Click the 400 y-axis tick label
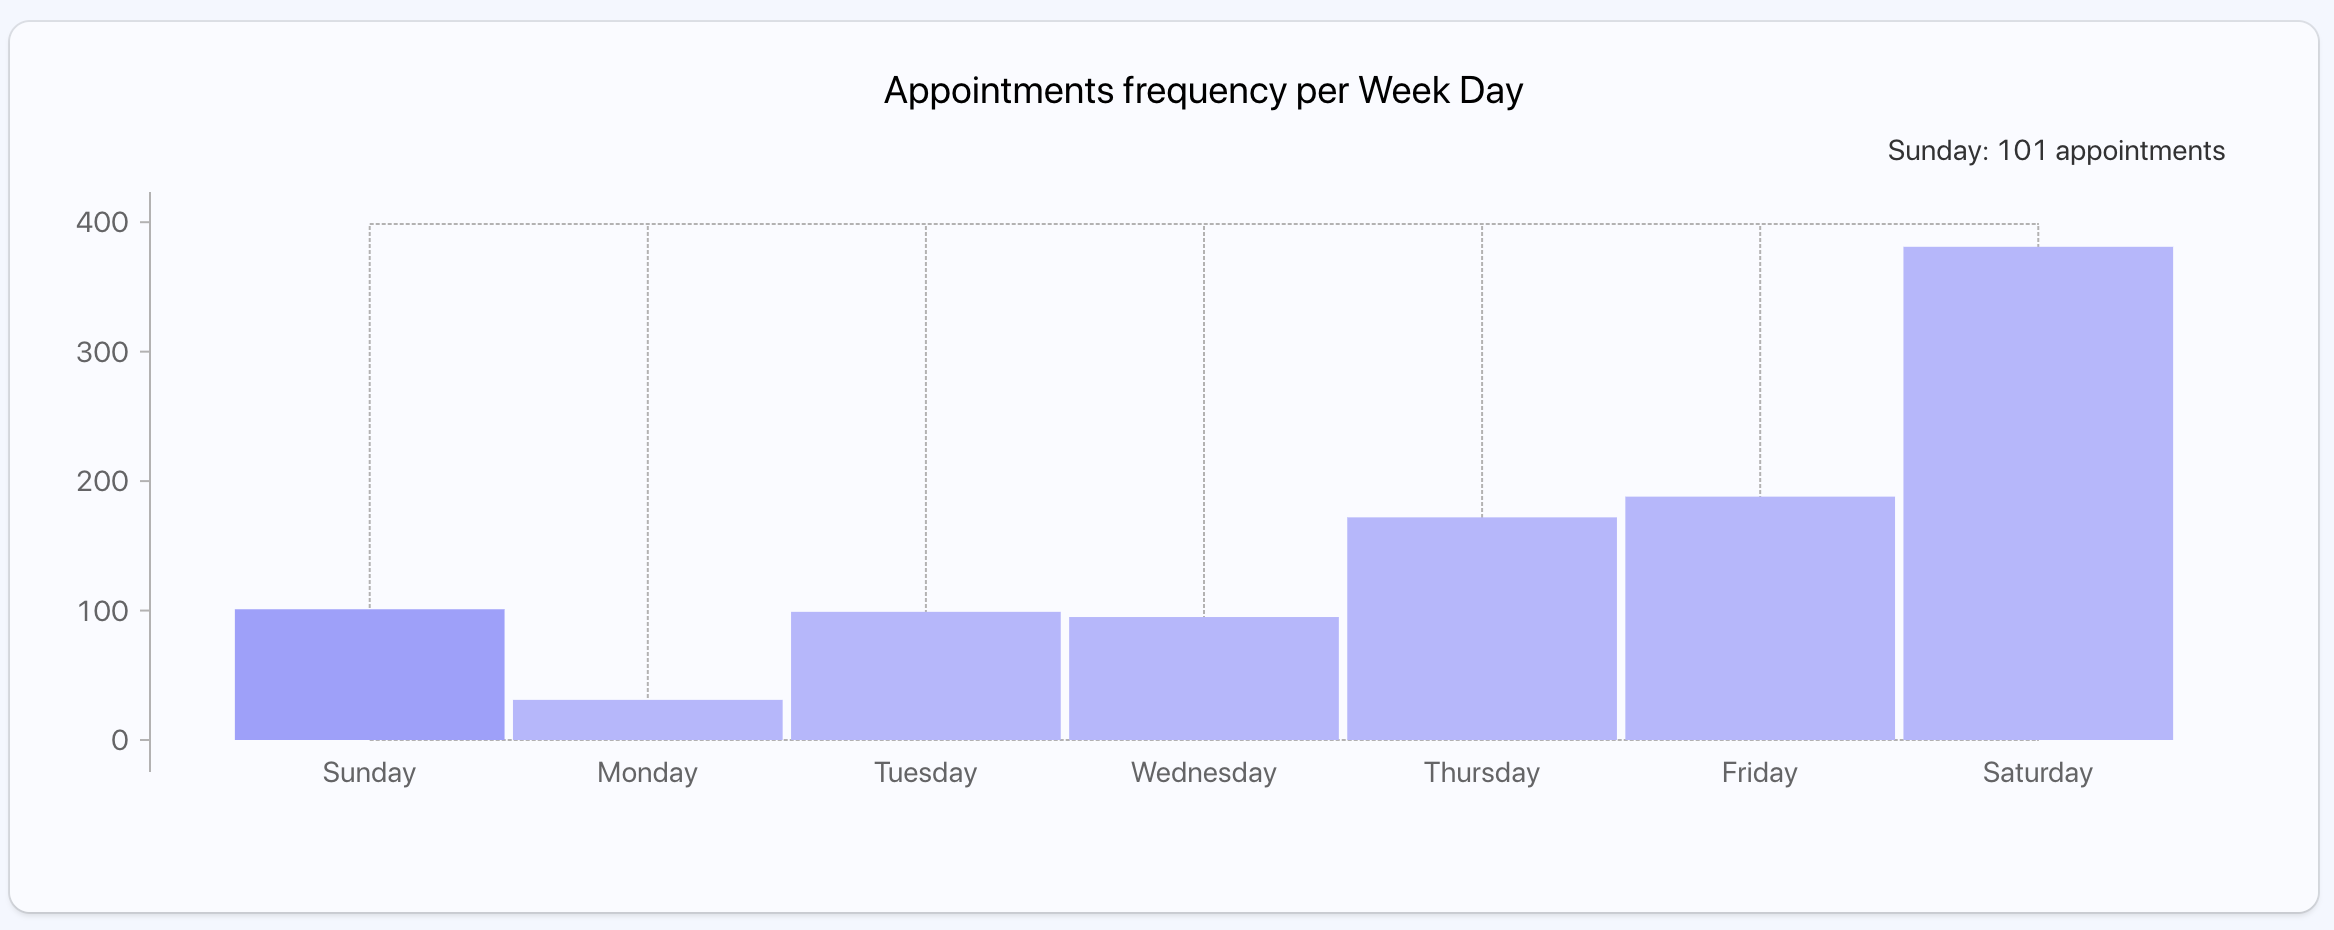2334x930 pixels. 102,222
